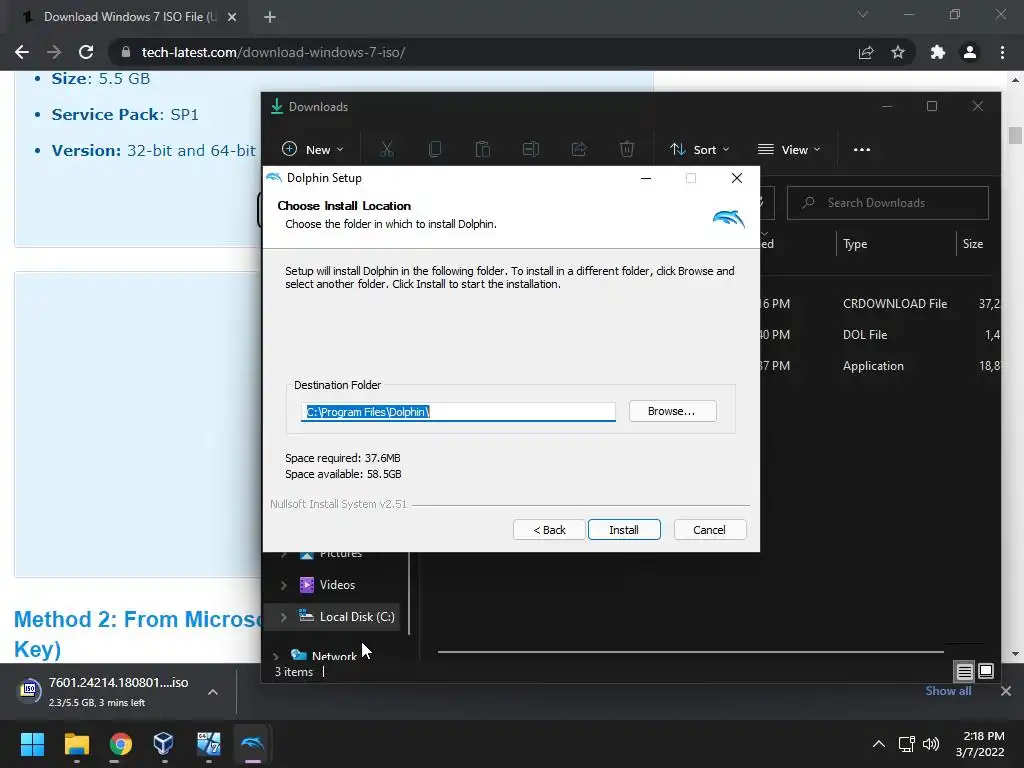
Task: Show hidden system tray icons
Action: [x=879, y=744]
